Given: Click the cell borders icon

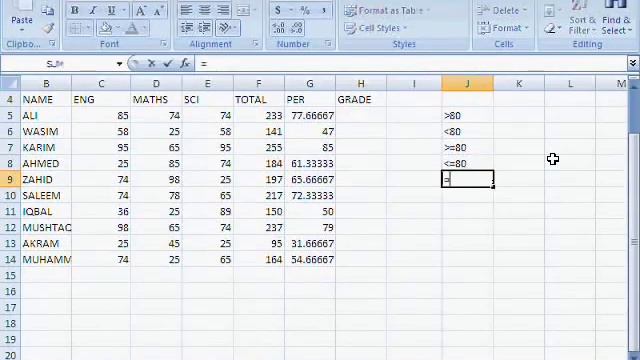Looking at the screenshot, I should 76,28.
